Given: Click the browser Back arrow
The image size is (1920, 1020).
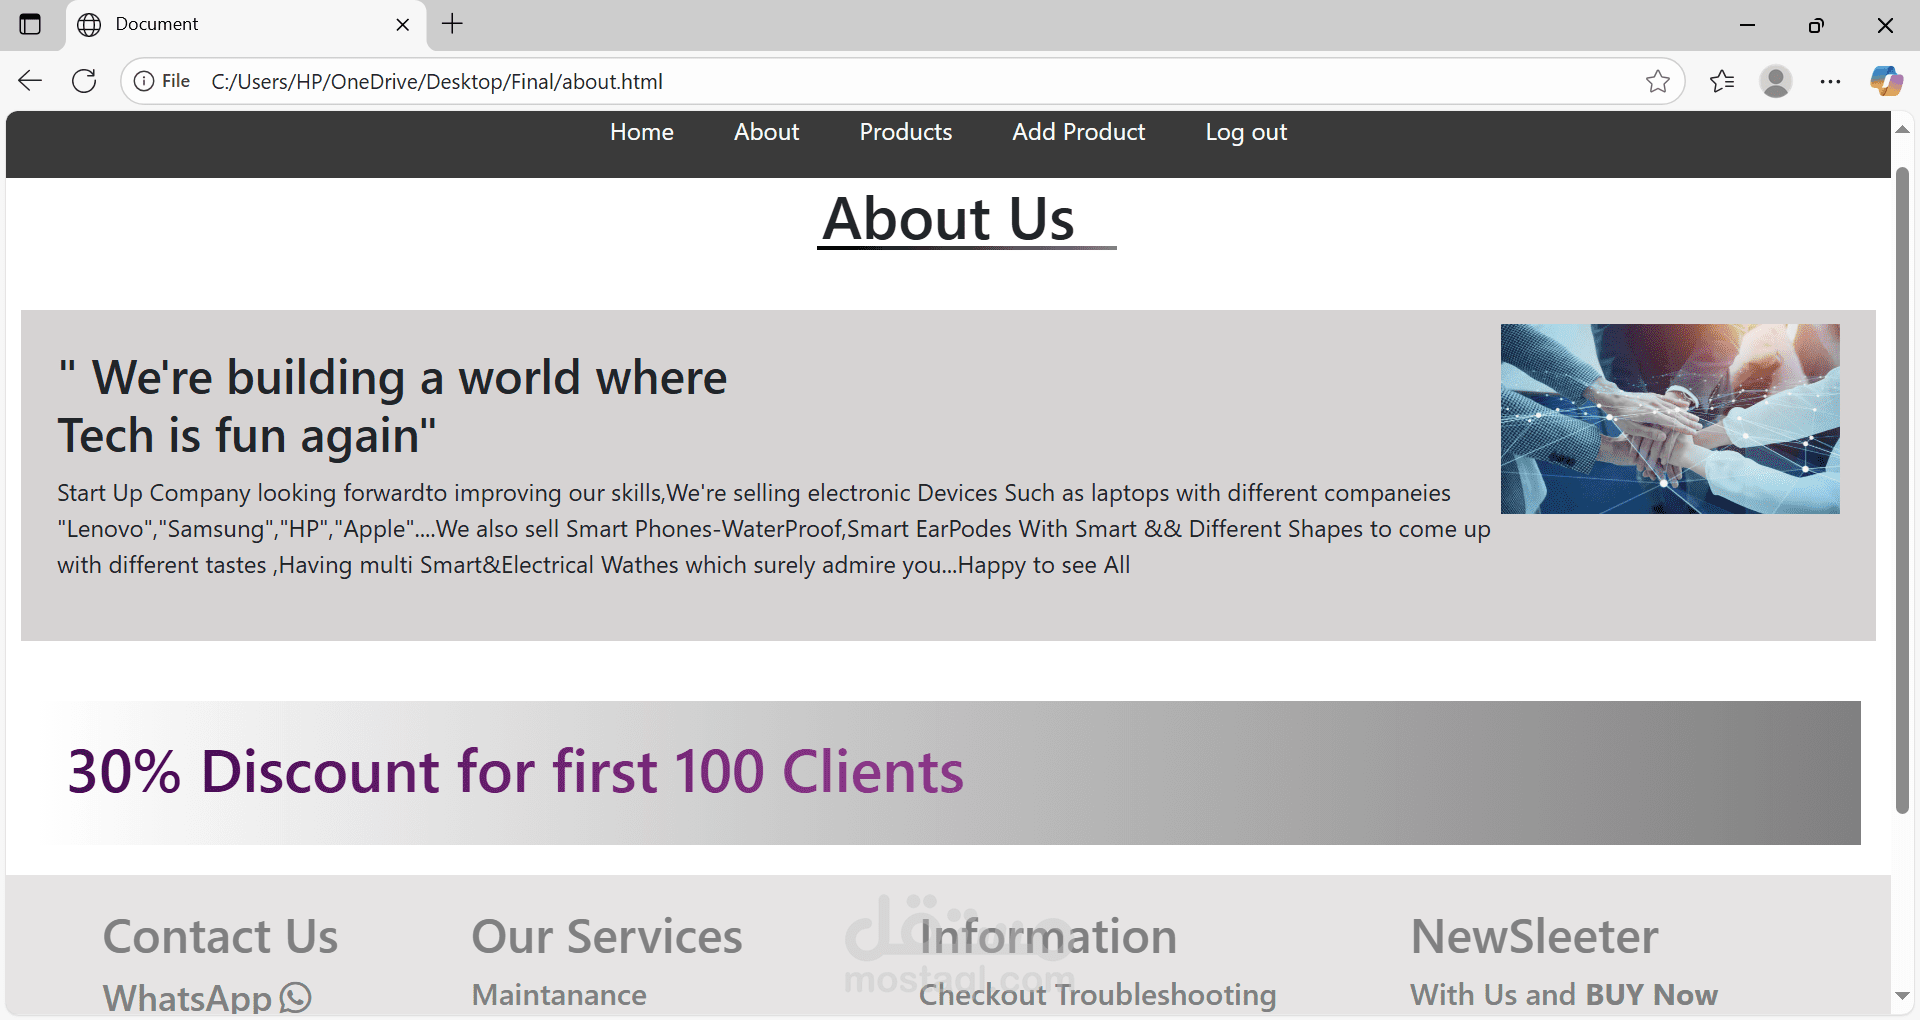Looking at the screenshot, I should [x=30, y=81].
